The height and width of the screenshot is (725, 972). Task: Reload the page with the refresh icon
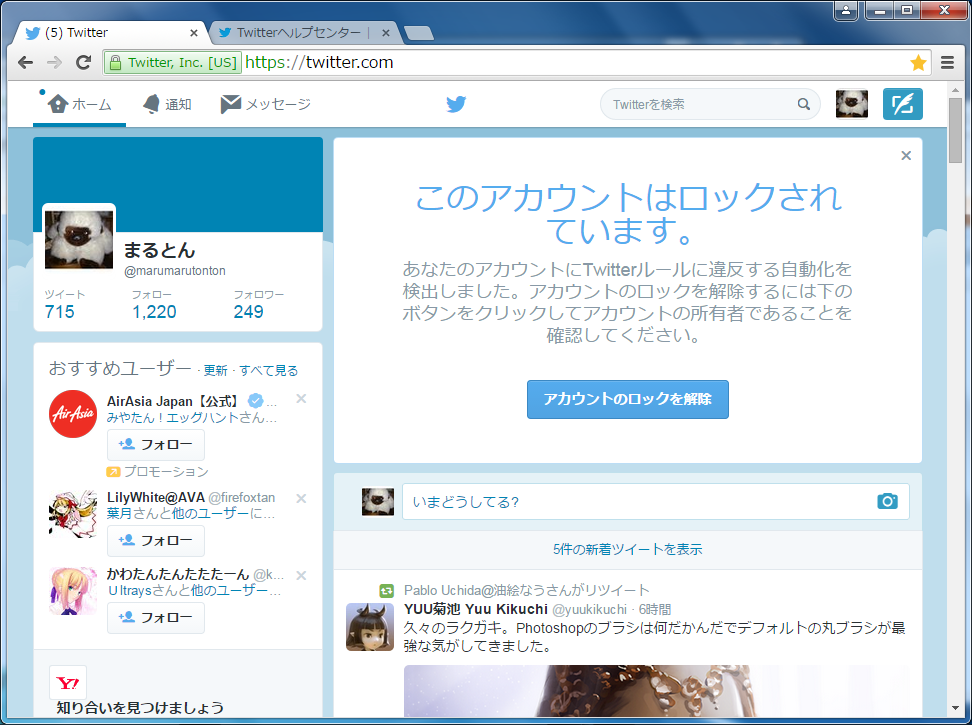pos(84,63)
